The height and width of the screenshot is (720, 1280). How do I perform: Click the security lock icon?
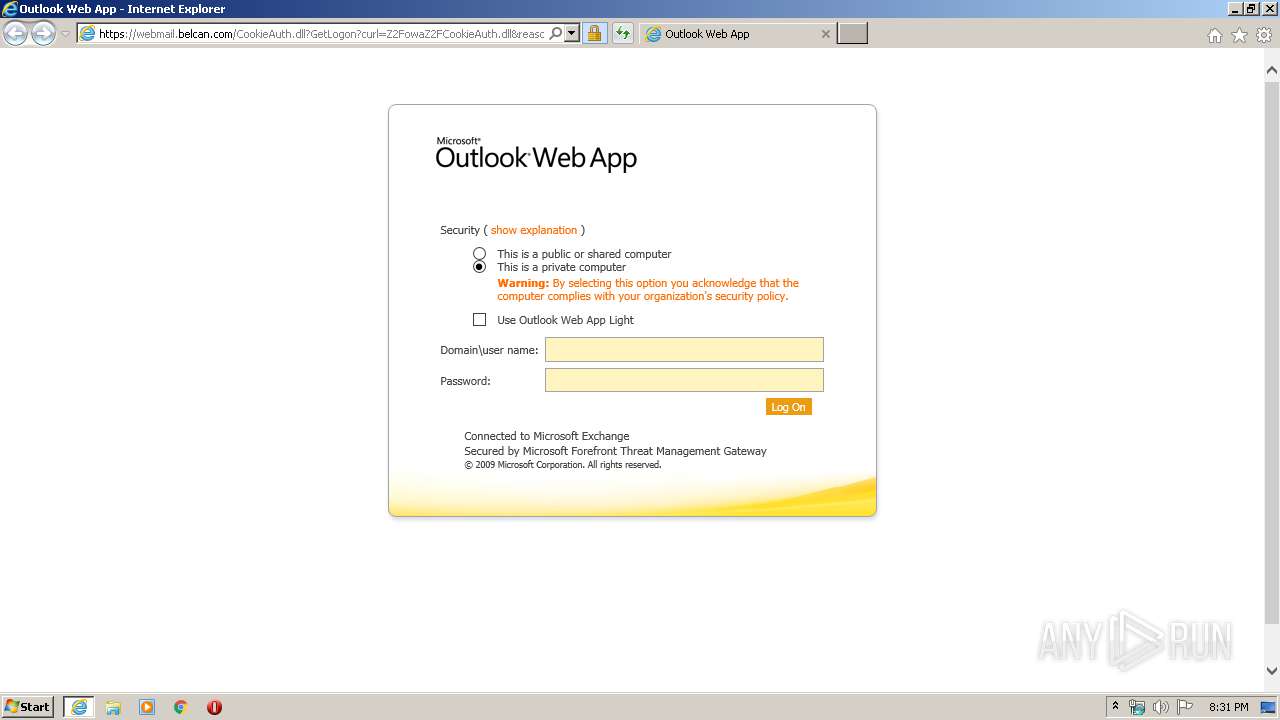tap(595, 34)
